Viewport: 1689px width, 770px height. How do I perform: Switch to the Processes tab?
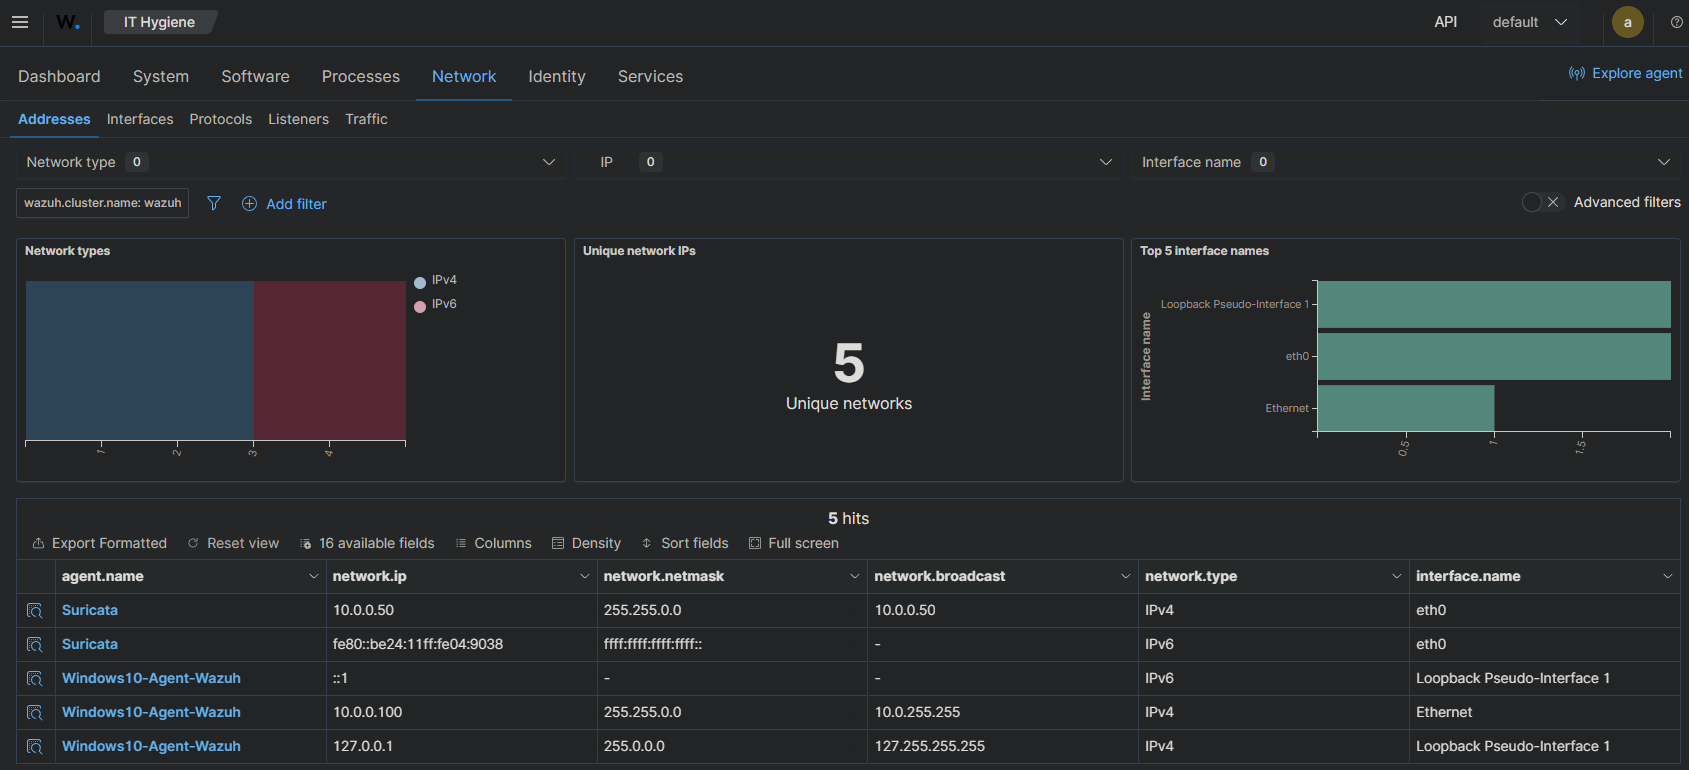(x=360, y=76)
